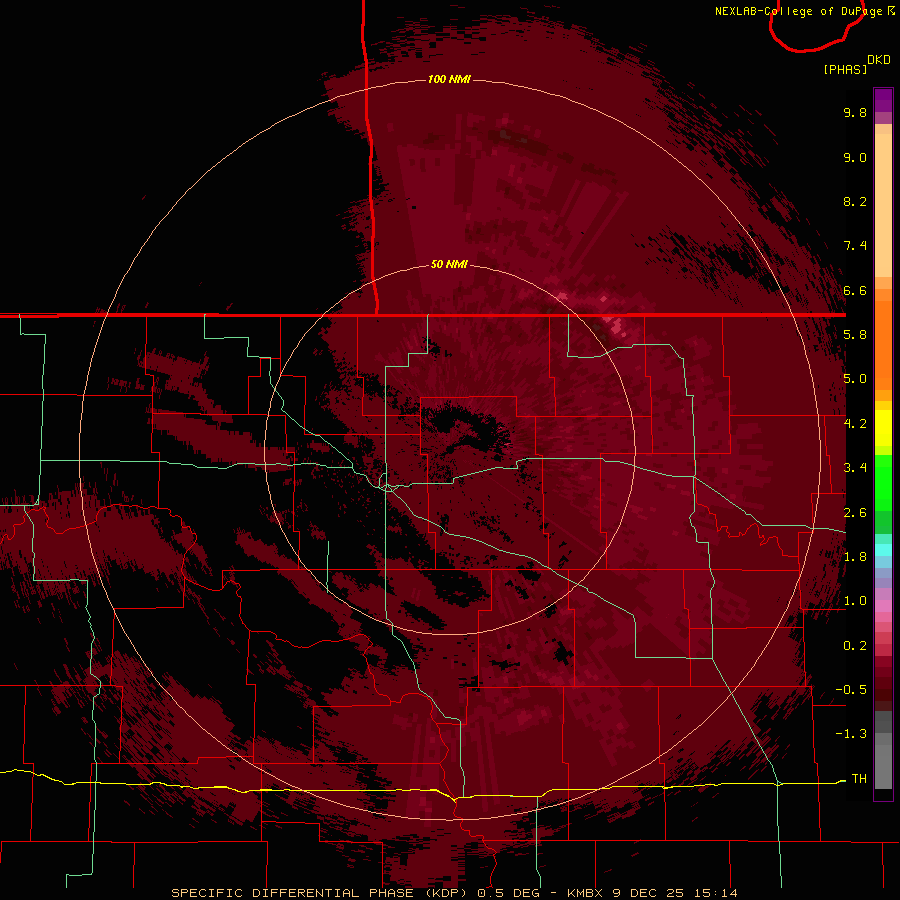Click the 4.2 value on the color scale
The width and height of the screenshot is (900, 900).
(855, 424)
